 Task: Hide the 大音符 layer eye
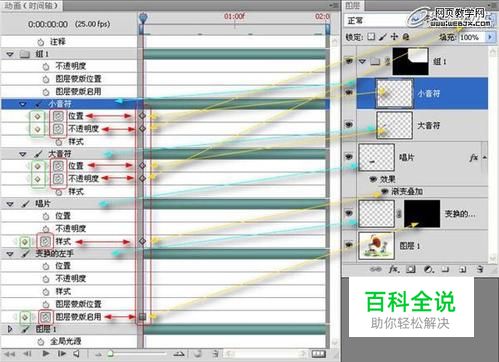tap(349, 124)
